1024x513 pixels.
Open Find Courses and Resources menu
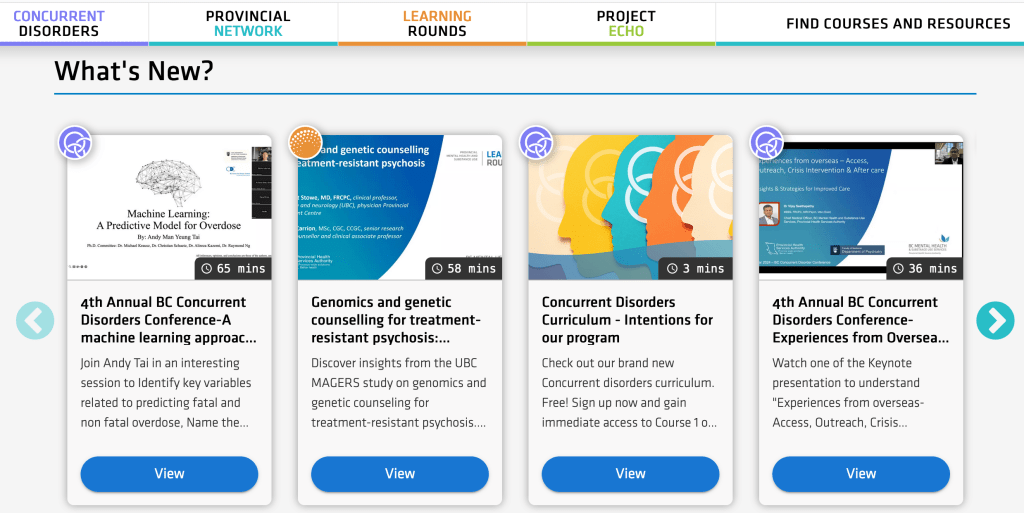click(898, 23)
